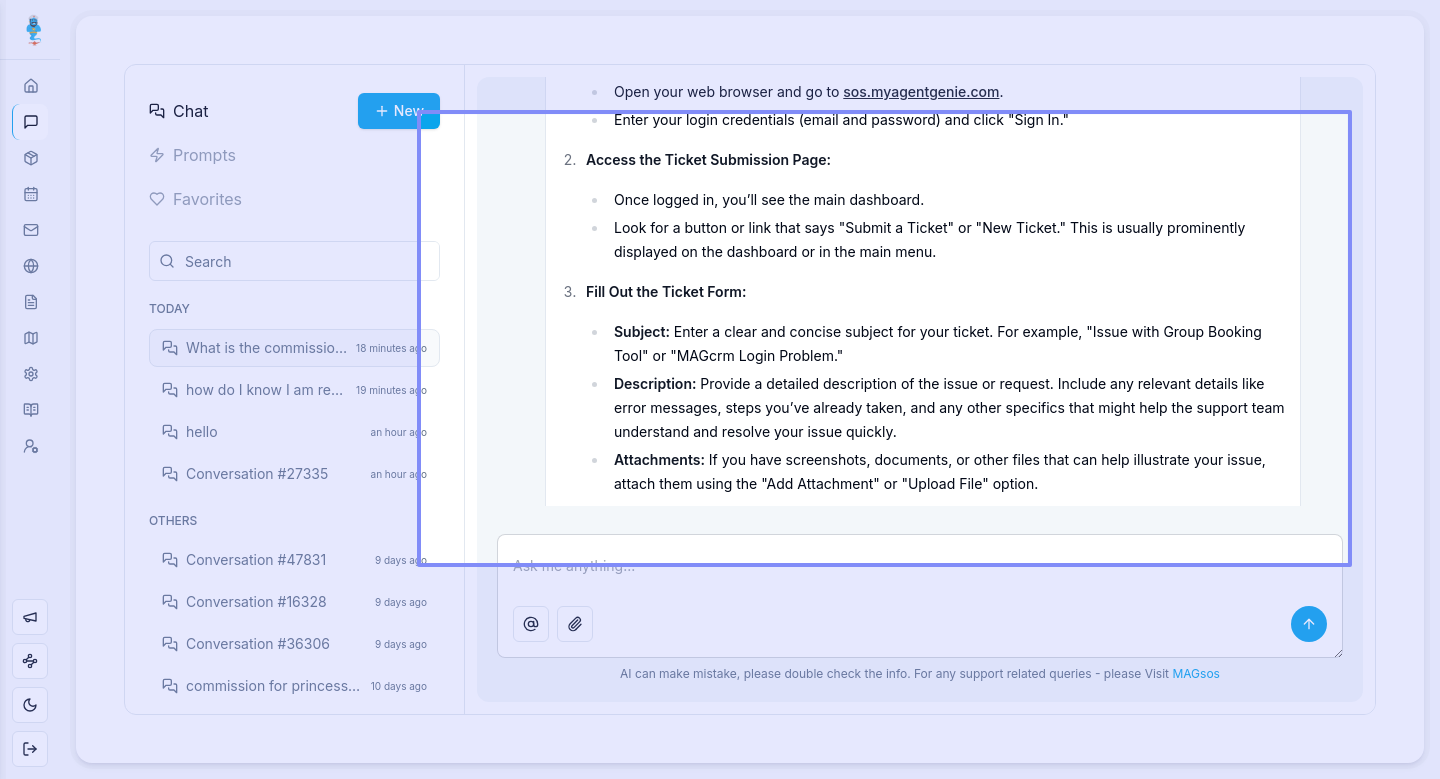Click the megaphone announcements icon
The image size is (1440, 779).
coord(30,618)
